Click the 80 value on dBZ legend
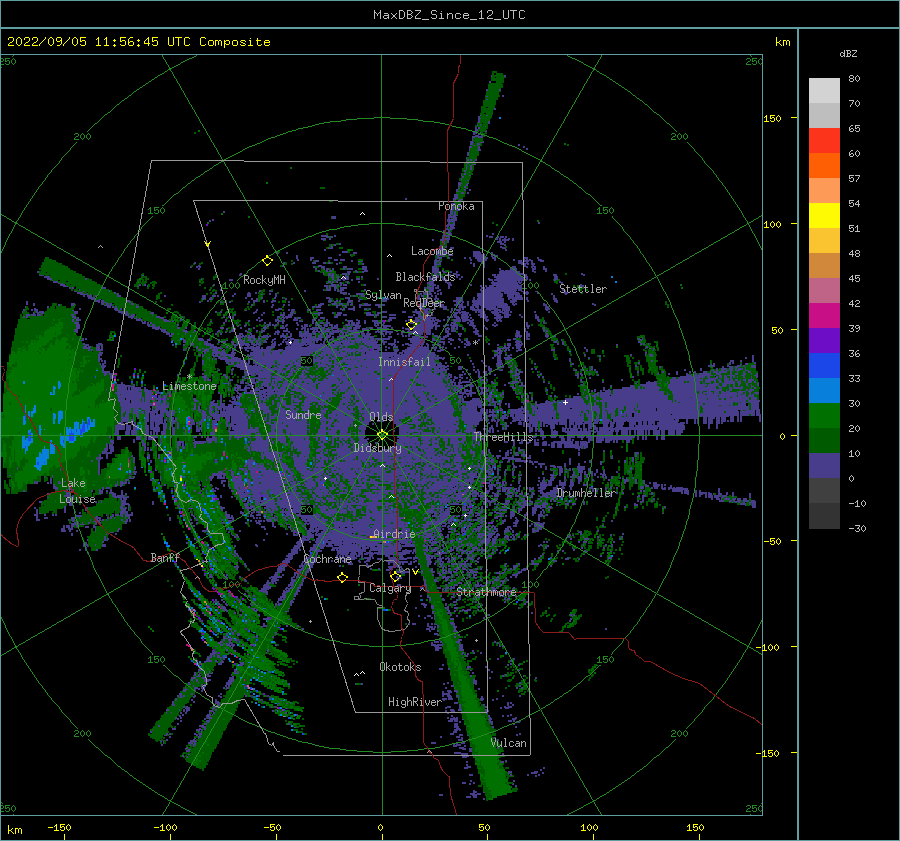Screen dimensions: 900x841 point(854,79)
